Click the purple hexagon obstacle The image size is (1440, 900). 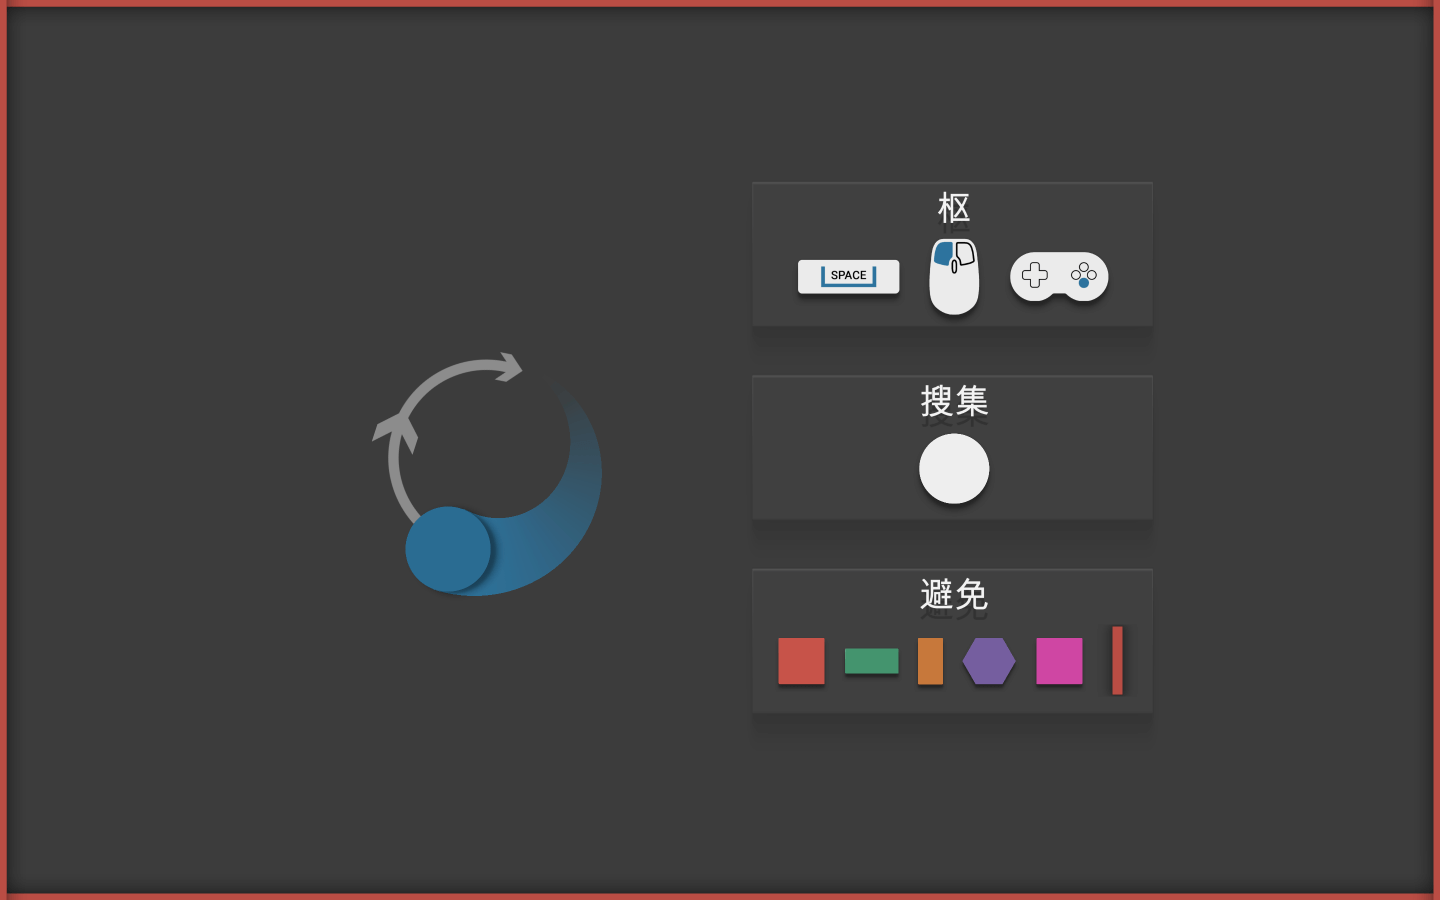tap(989, 661)
